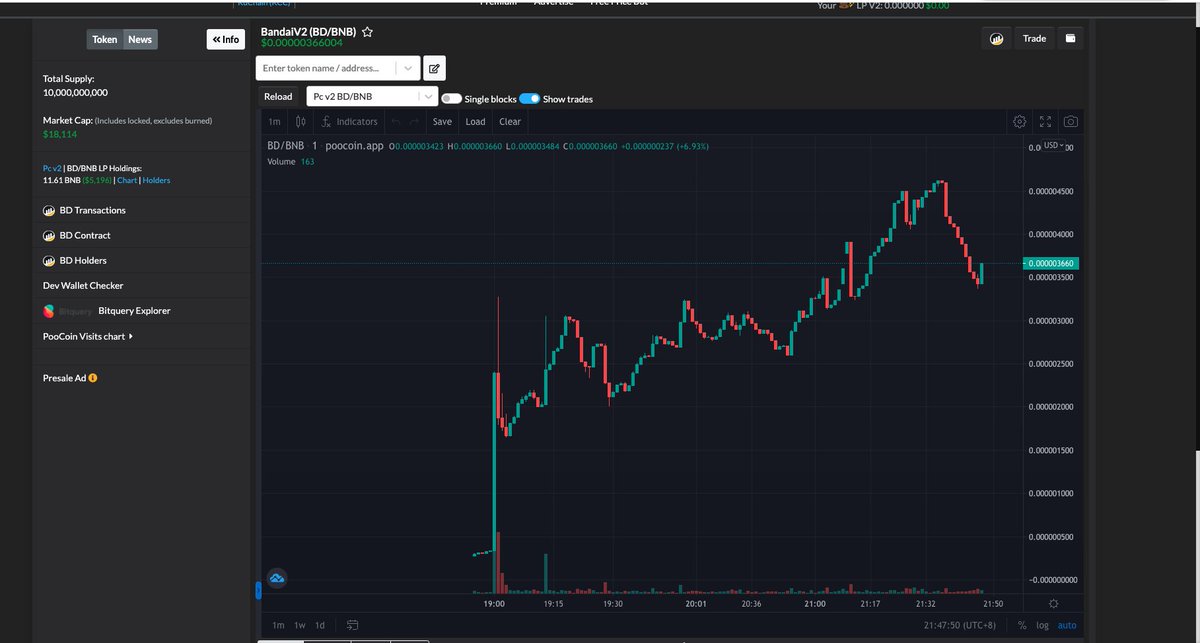1200x643 pixels.
Task: Save the chart layout
Action: click(442, 121)
